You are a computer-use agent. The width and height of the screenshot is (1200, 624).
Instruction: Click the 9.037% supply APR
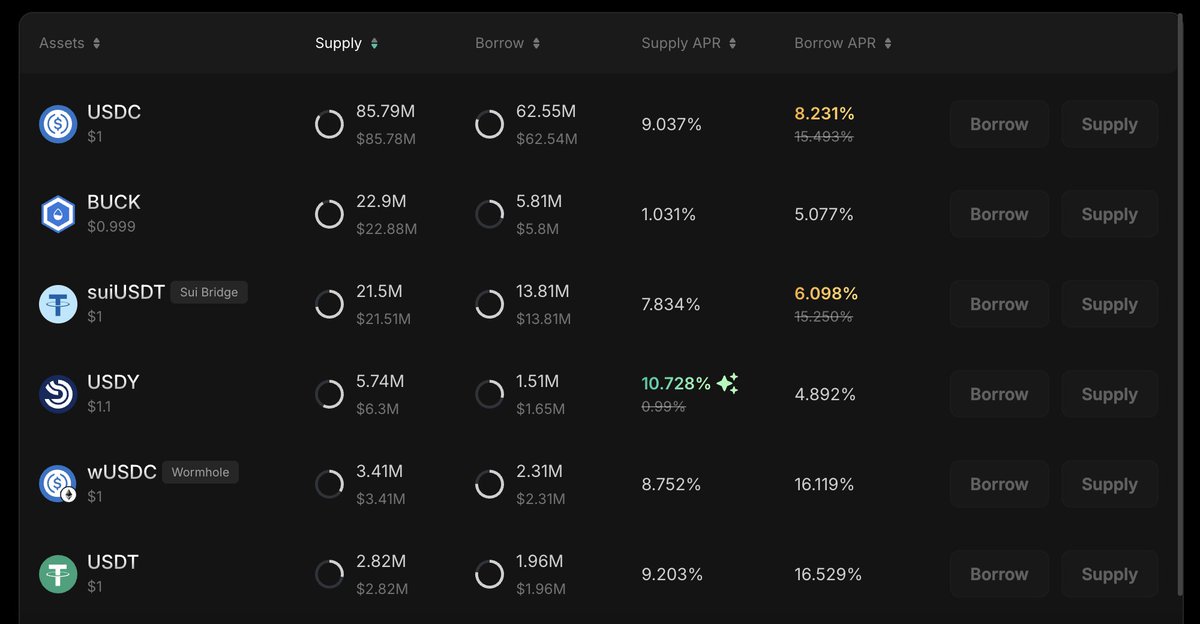pyautogui.click(x=671, y=124)
